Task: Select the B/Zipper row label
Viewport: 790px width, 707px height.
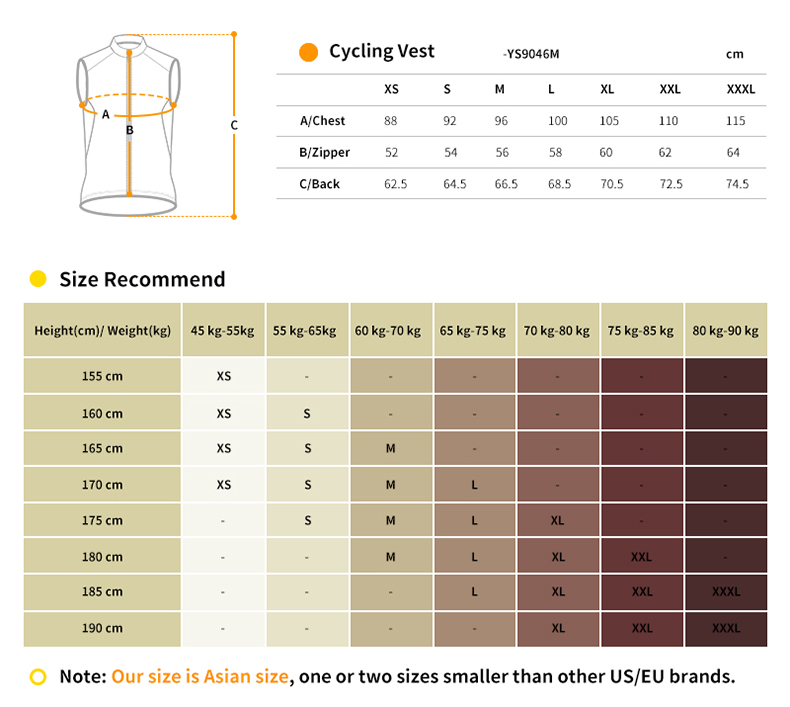Action: point(324,153)
